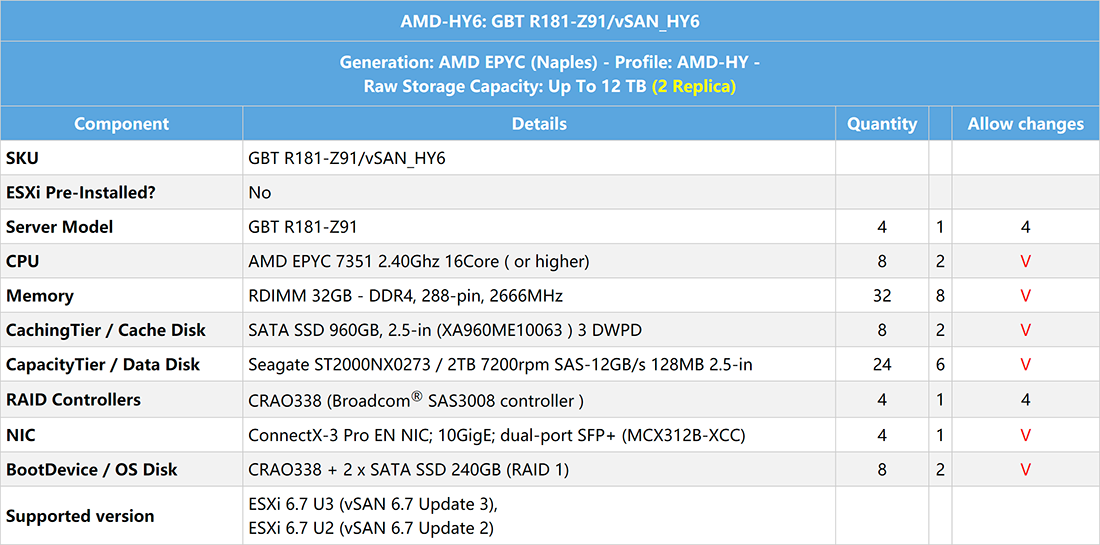This screenshot has width=1100, height=545.
Task: Click the red V in the NIC row
Action: [1025, 435]
